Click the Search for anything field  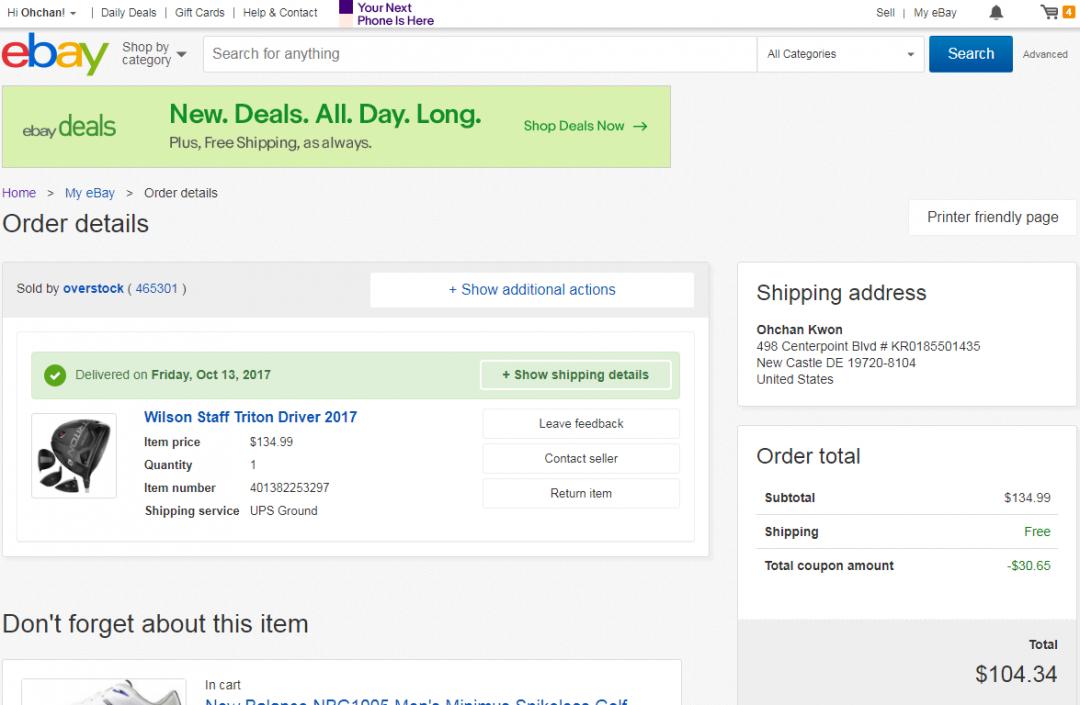pos(480,54)
